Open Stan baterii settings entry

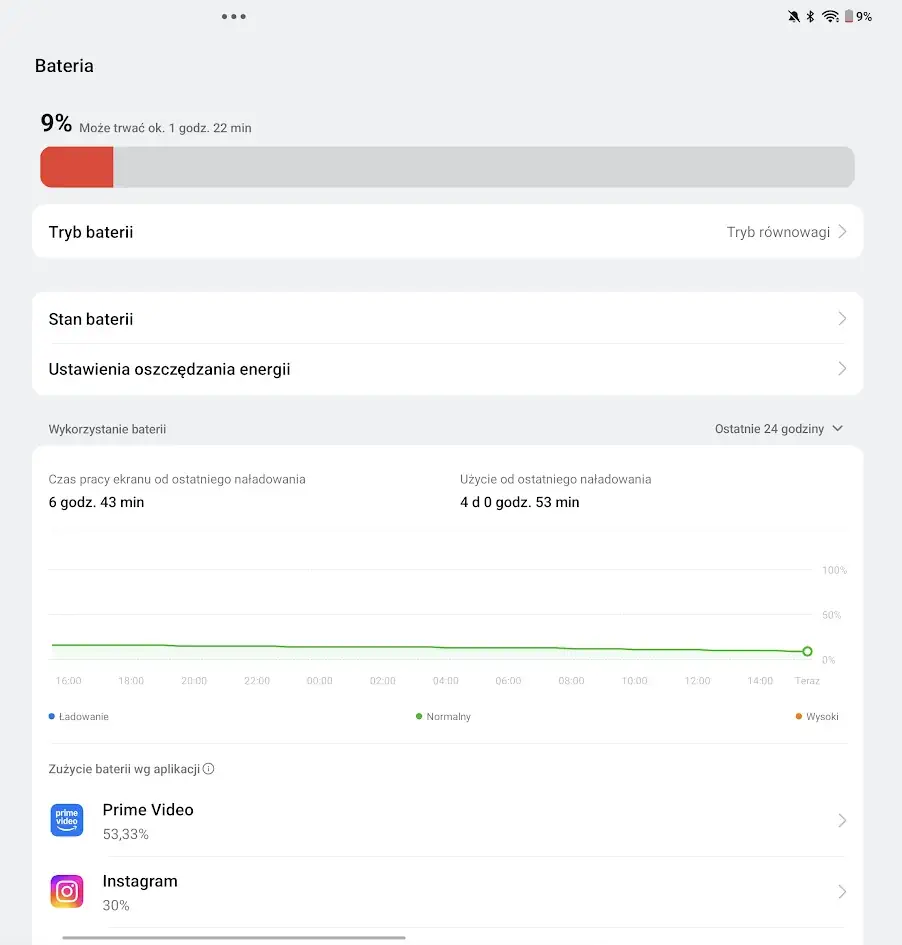tap(448, 319)
